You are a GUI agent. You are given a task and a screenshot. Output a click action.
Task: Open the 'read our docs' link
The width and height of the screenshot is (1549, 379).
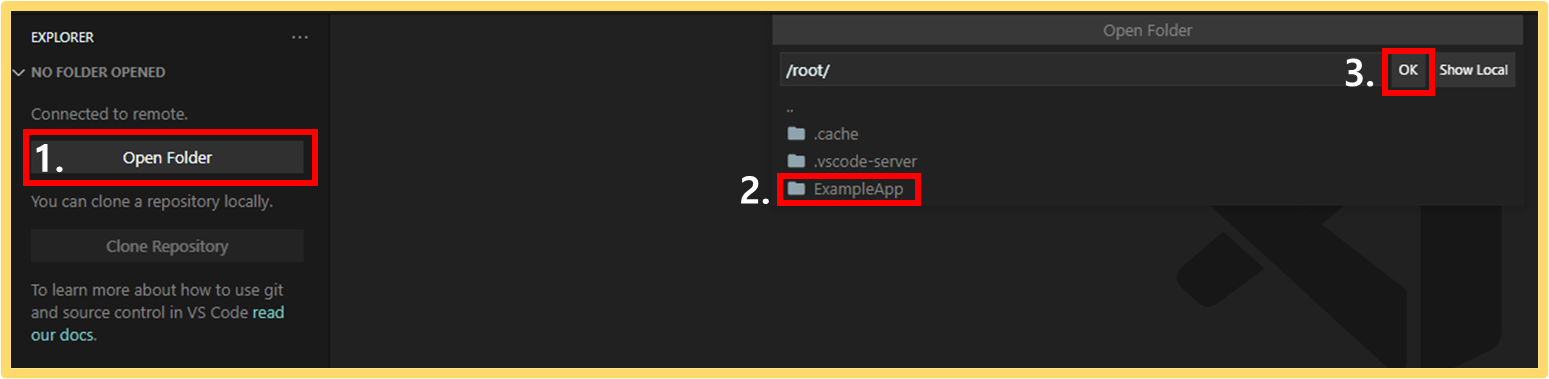pyautogui.click(x=158, y=324)
